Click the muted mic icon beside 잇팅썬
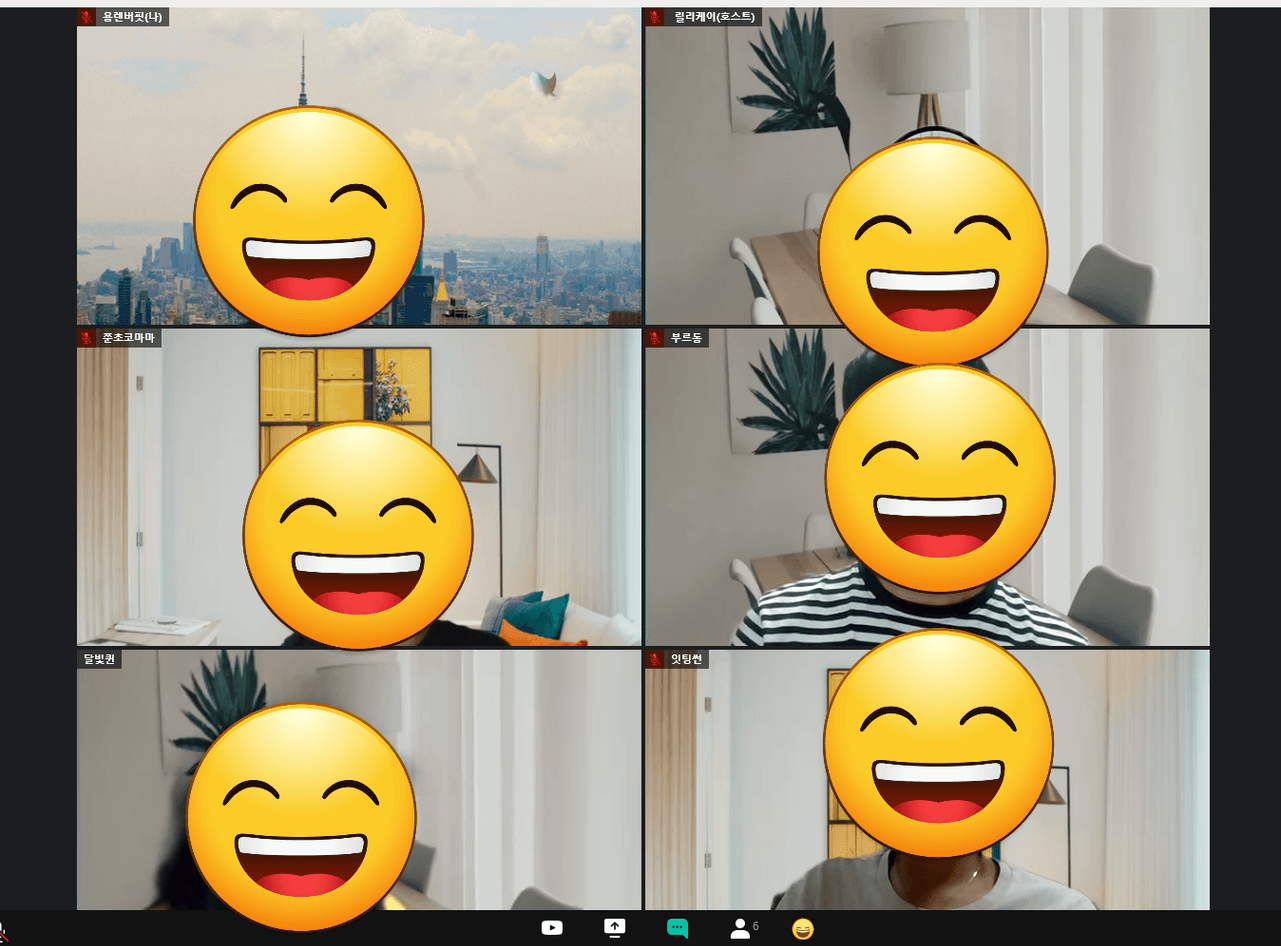Viewport: 1281px width, 946px height. 655,659
